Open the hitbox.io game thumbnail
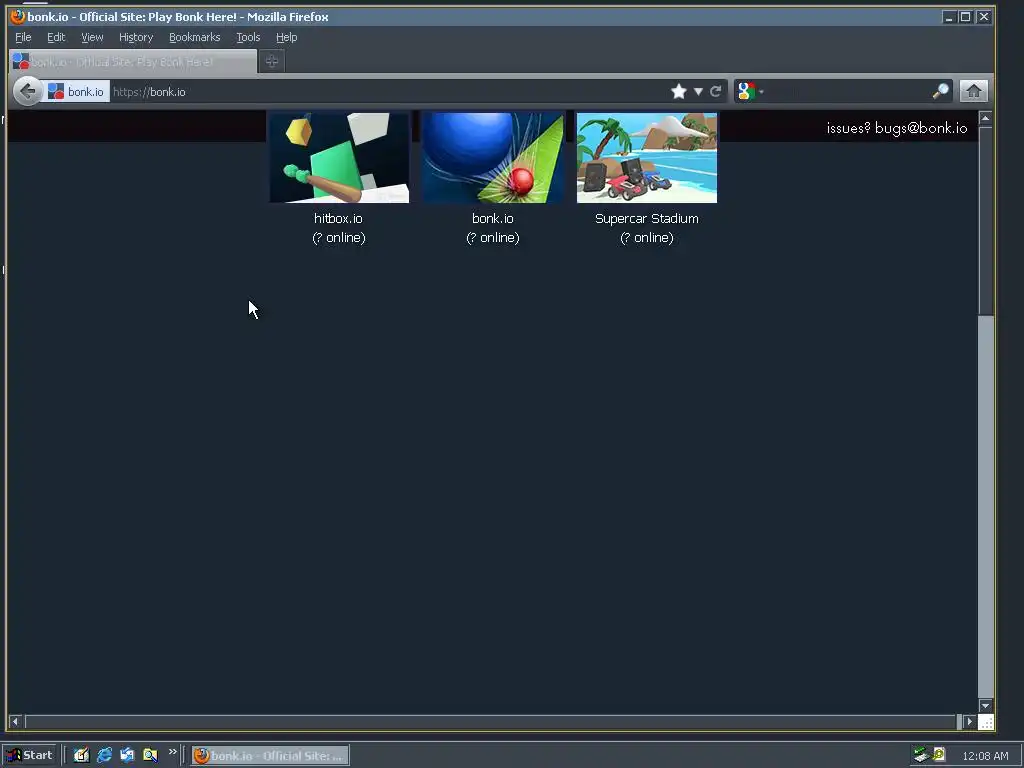This screenshot has height=768, width=1024. 339,157
